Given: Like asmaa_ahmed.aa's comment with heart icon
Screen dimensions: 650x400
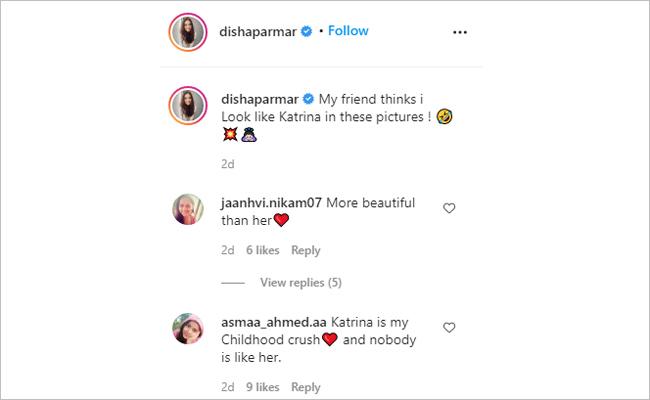Looking at the screenshot, I should click(x=449, y=328).
